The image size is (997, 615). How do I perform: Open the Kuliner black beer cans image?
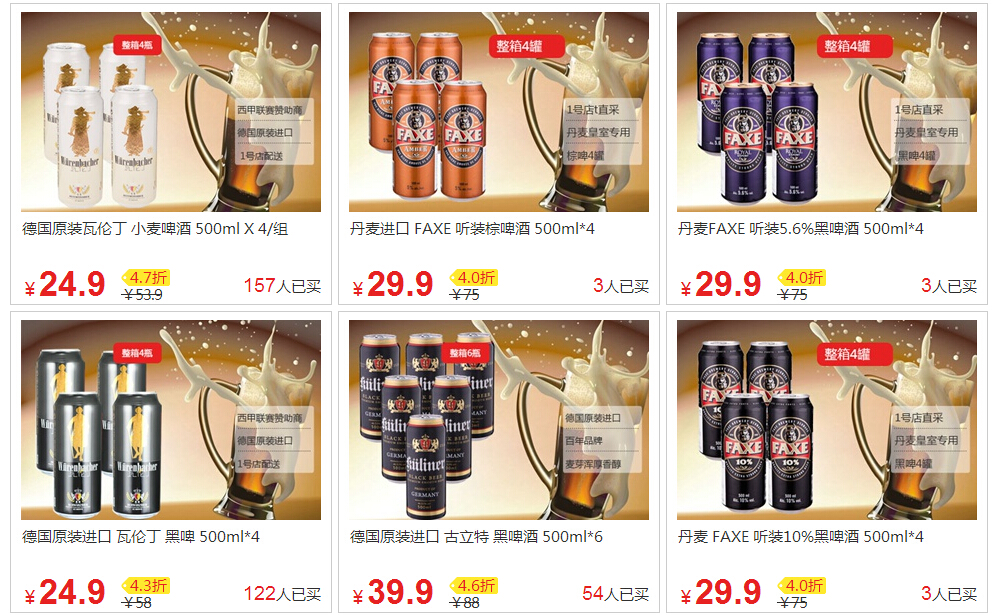(498, 420)
